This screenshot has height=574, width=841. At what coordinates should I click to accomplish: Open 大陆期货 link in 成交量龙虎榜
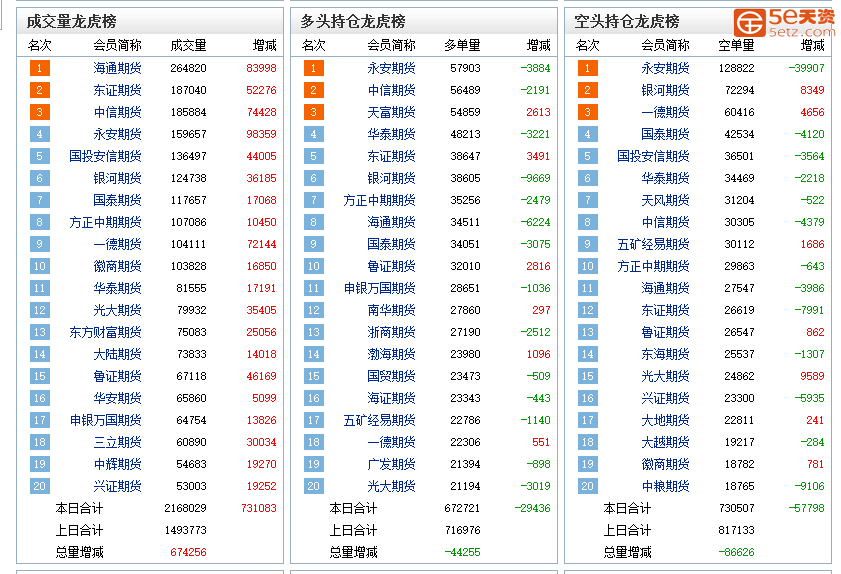click(x=117, y=354)
